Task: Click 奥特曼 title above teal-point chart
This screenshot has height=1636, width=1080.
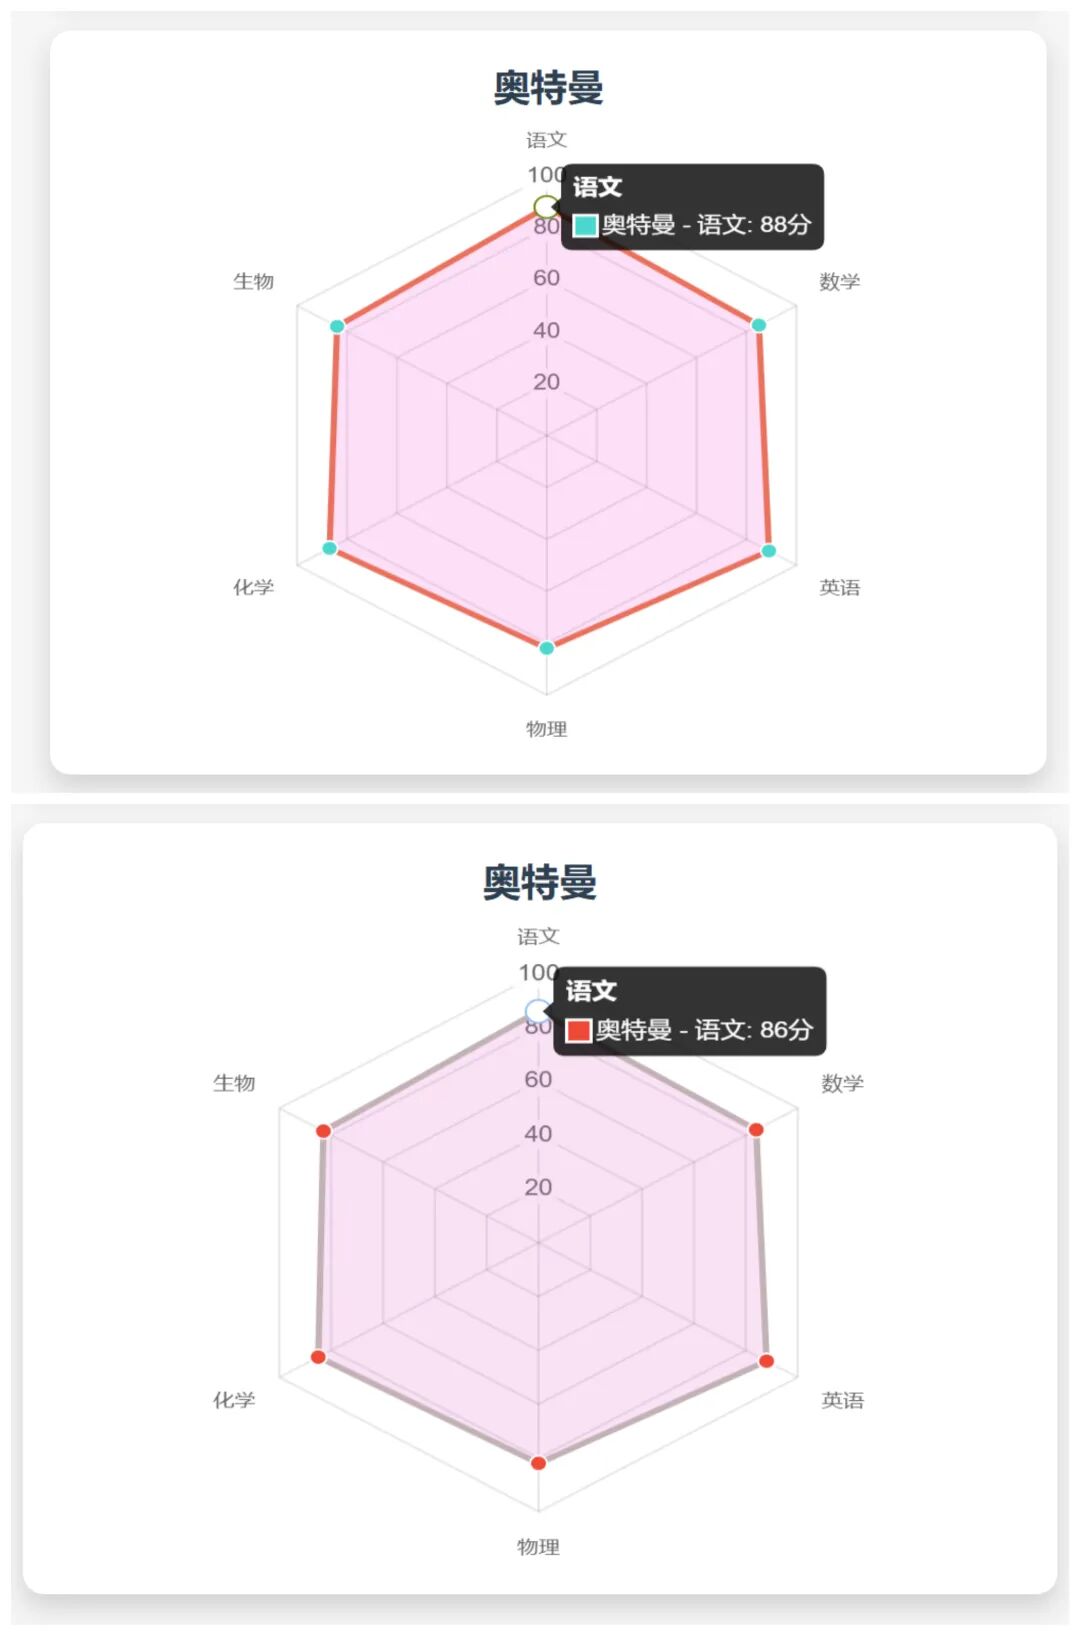Action: 548,88
